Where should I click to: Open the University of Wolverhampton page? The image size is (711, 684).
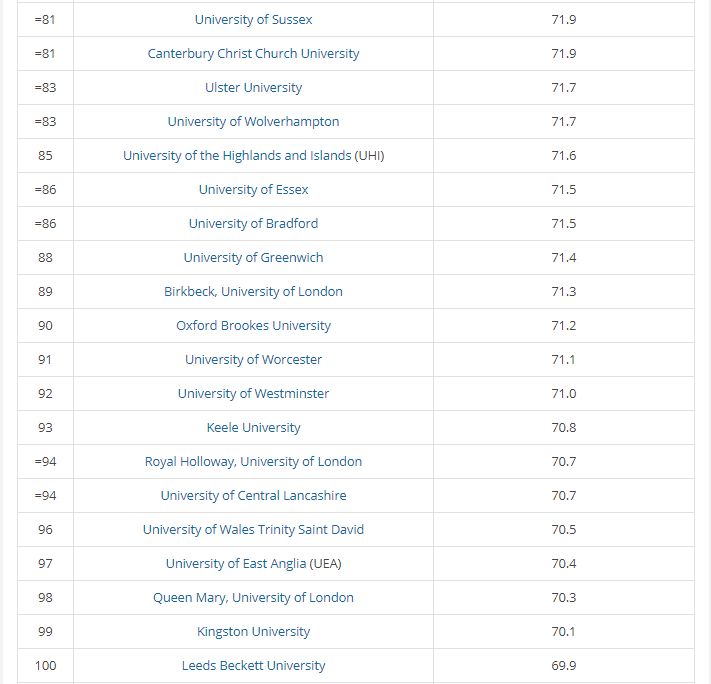click(253, 122)
